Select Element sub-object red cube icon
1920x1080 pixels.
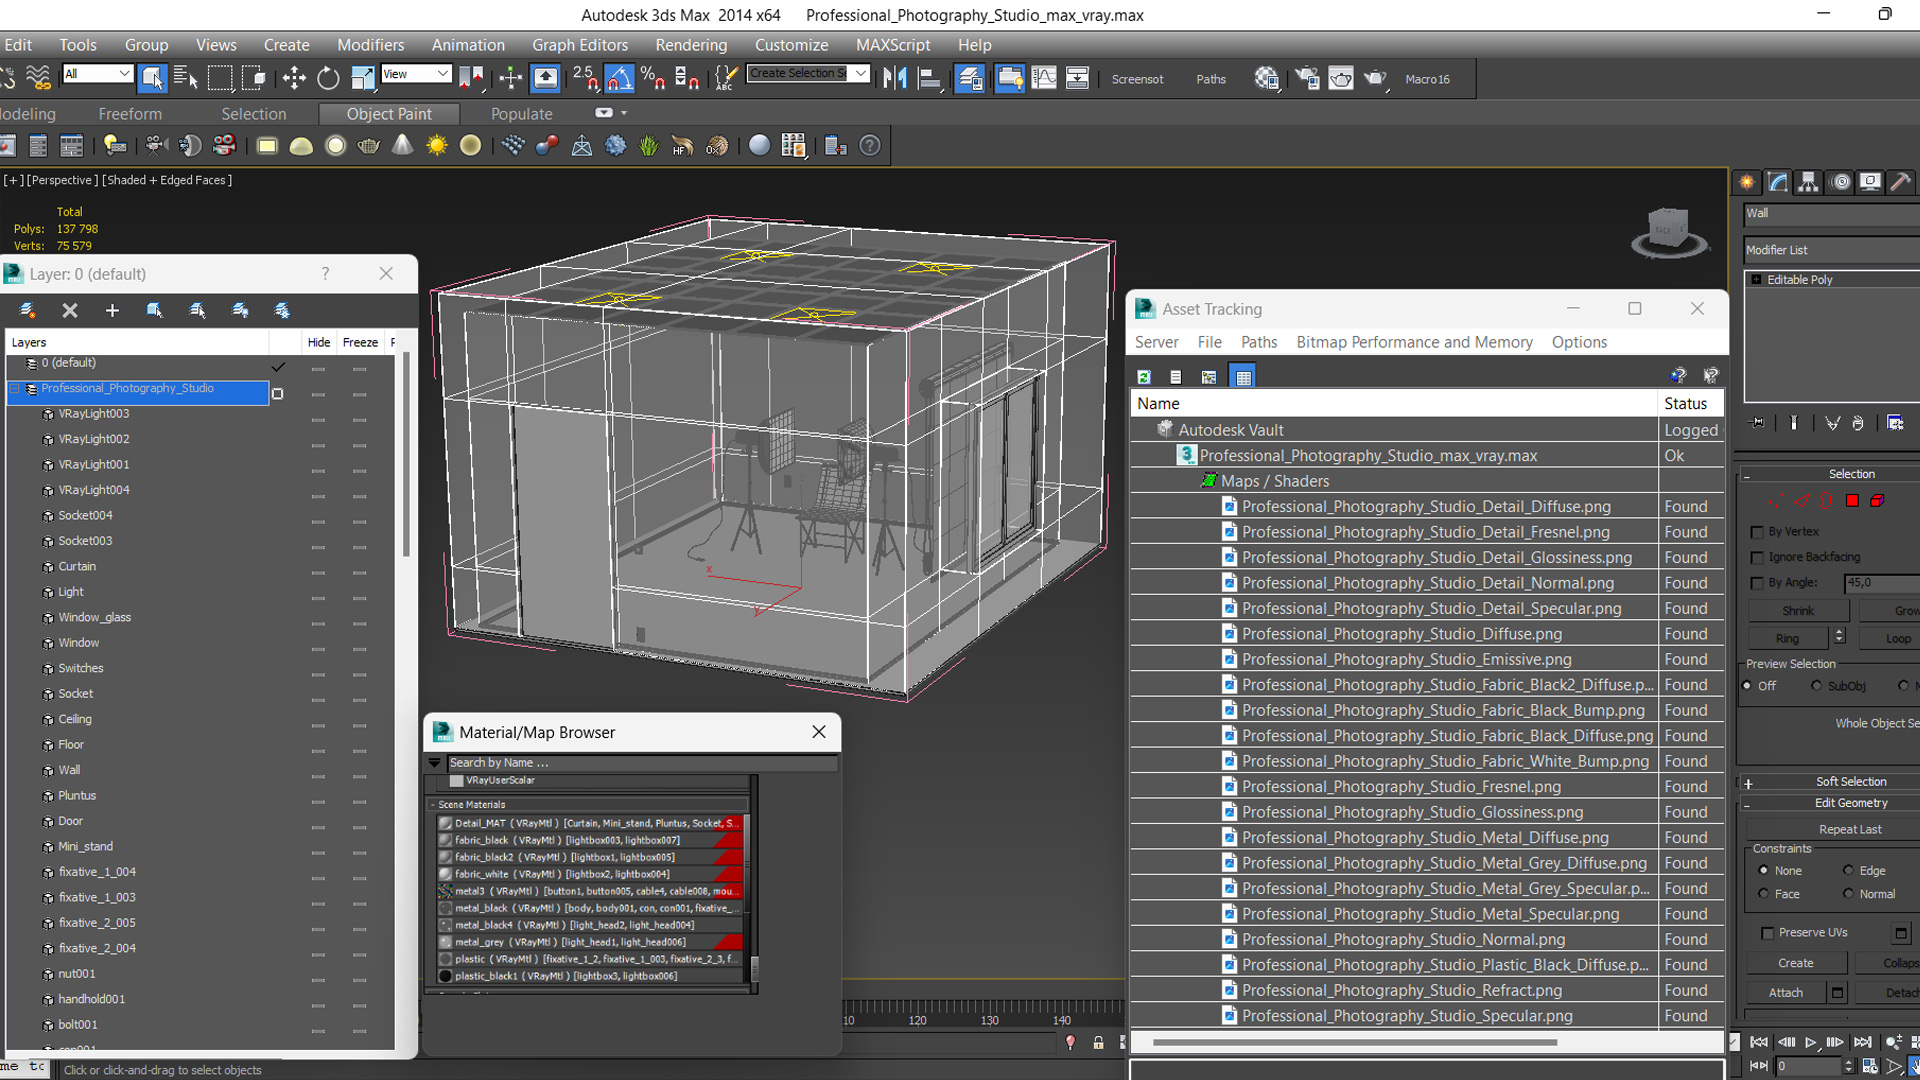tap(1877, 500)
